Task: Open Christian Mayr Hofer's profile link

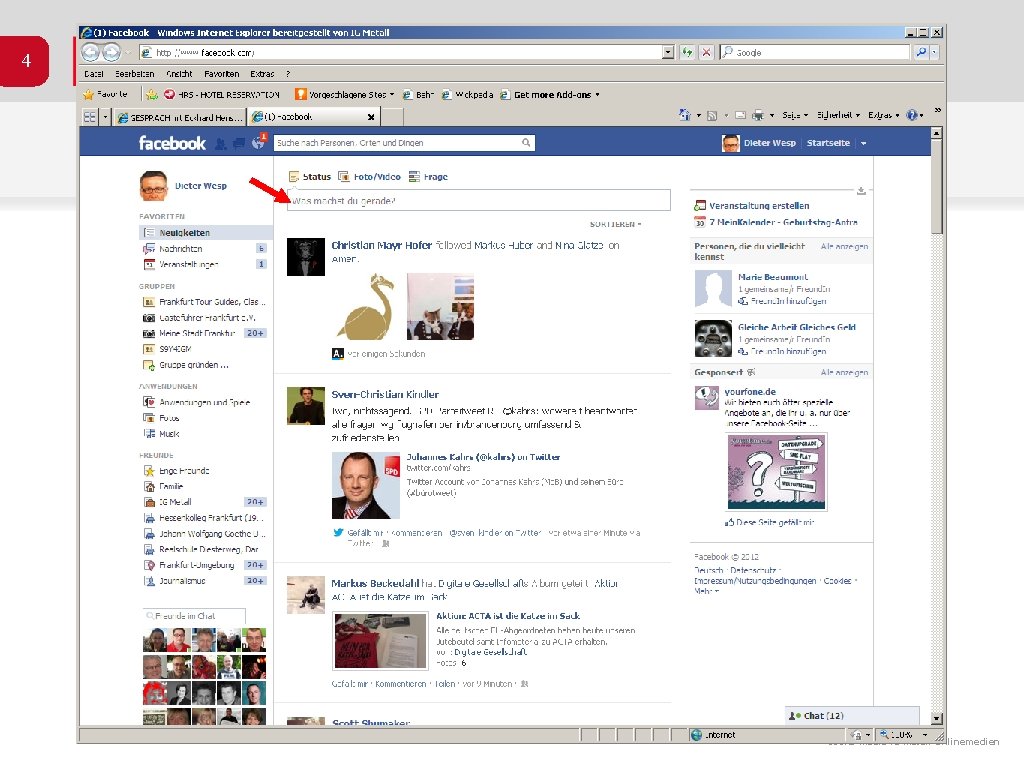Action: pos(381,246)
